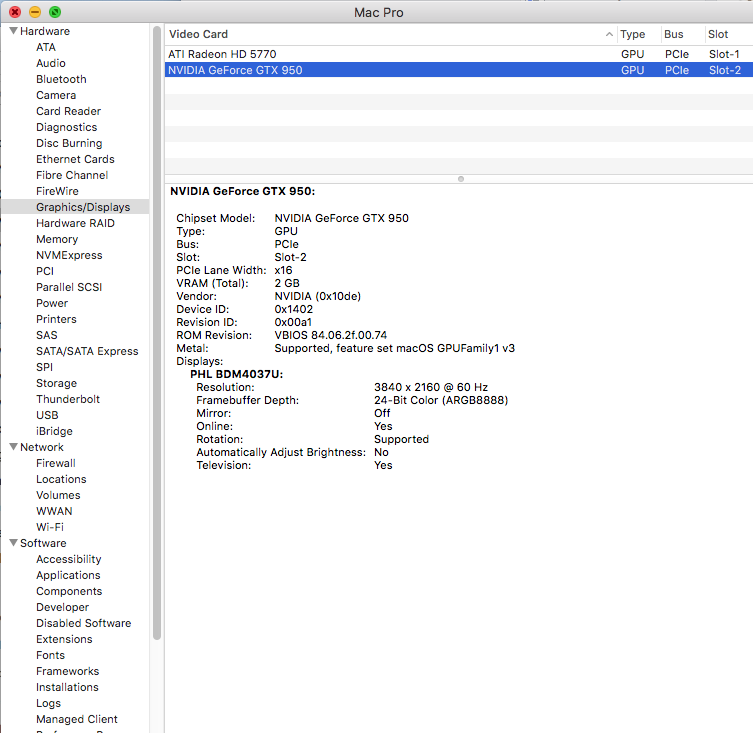753x733 pixels.
Task: Click the green zoom window button
Action: pos(55,12)
